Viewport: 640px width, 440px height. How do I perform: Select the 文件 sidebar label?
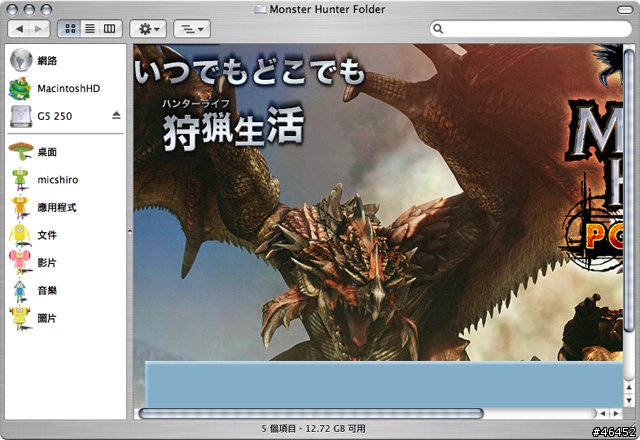[47, 235]
